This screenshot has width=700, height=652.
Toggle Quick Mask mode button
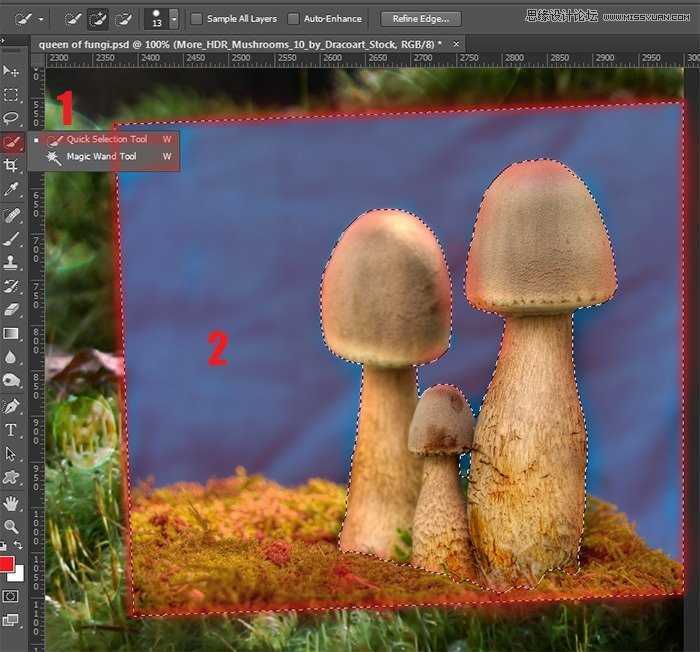point(11,595)
